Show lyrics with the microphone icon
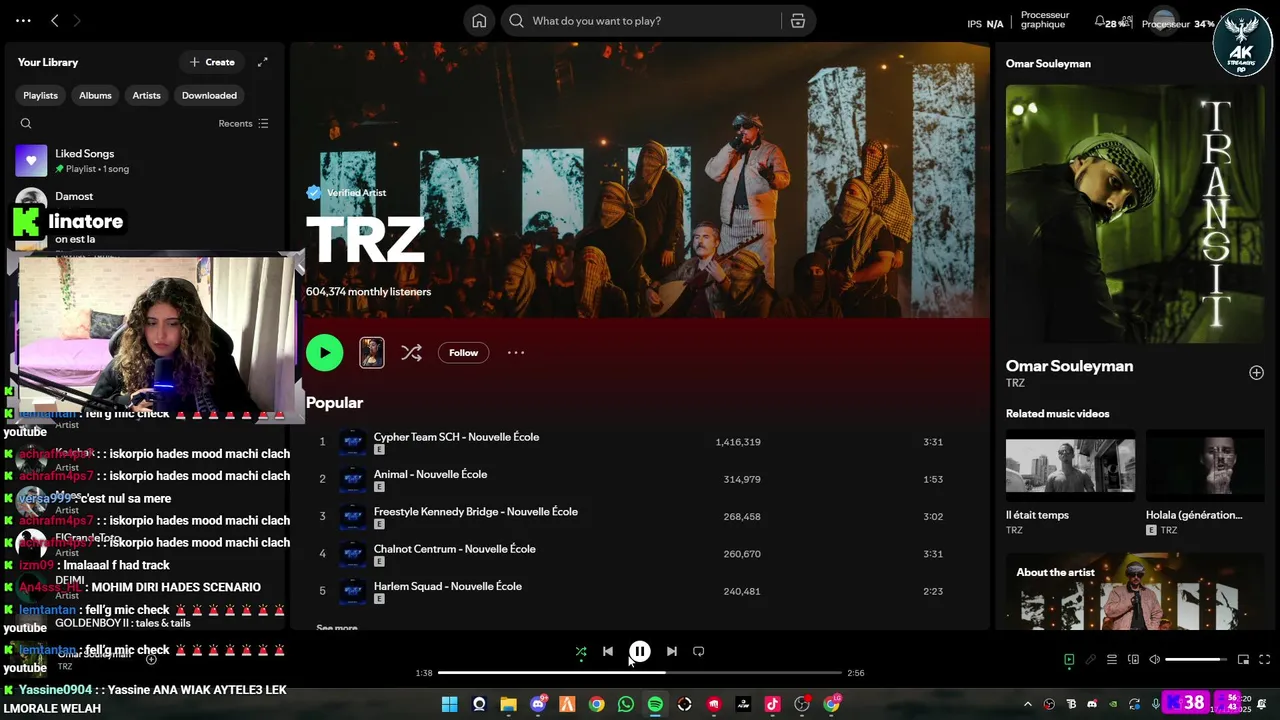This screenshot has height=720, width=1280. coord(1090,660)
